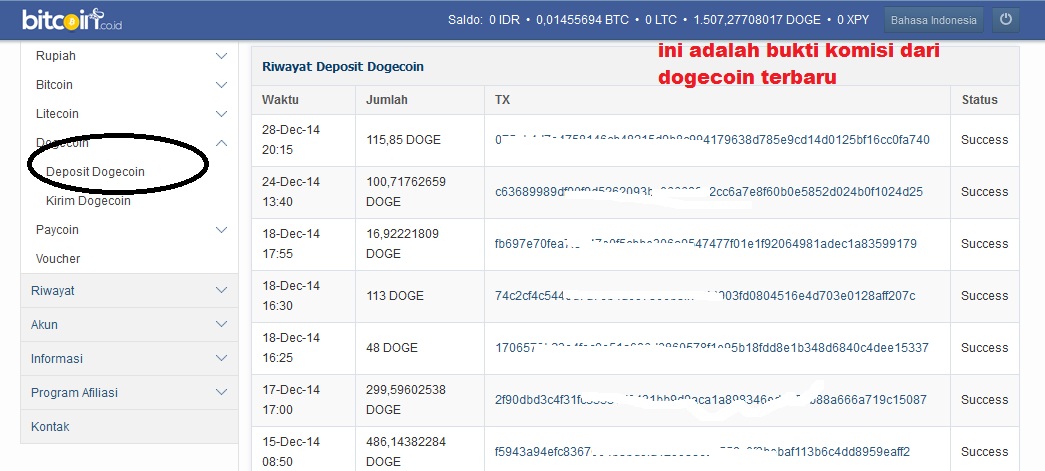Click the 0 IDR balance text
Viewport: 1045px width, 471px height.
(505, 20)
